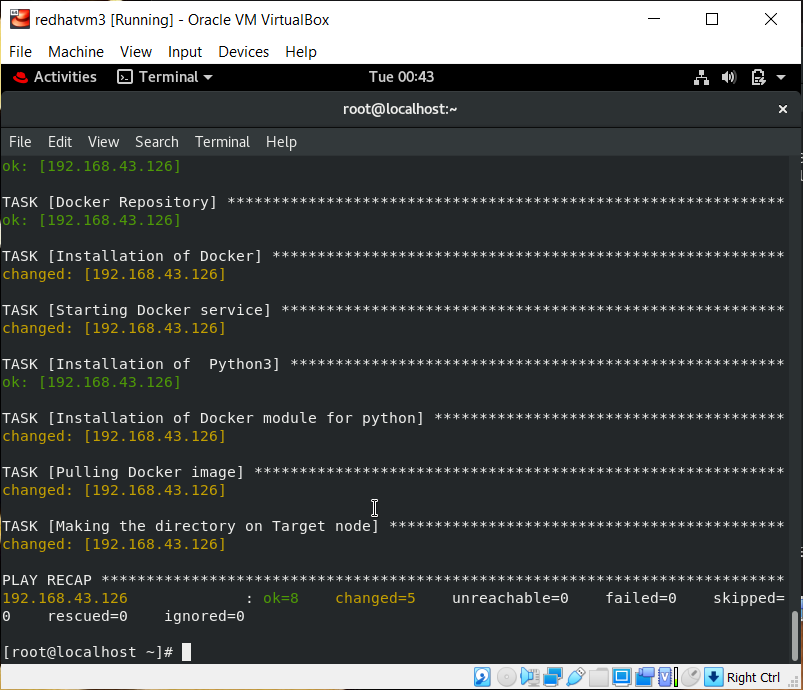Maximize the VirtualBox window

tap(712, 19)
